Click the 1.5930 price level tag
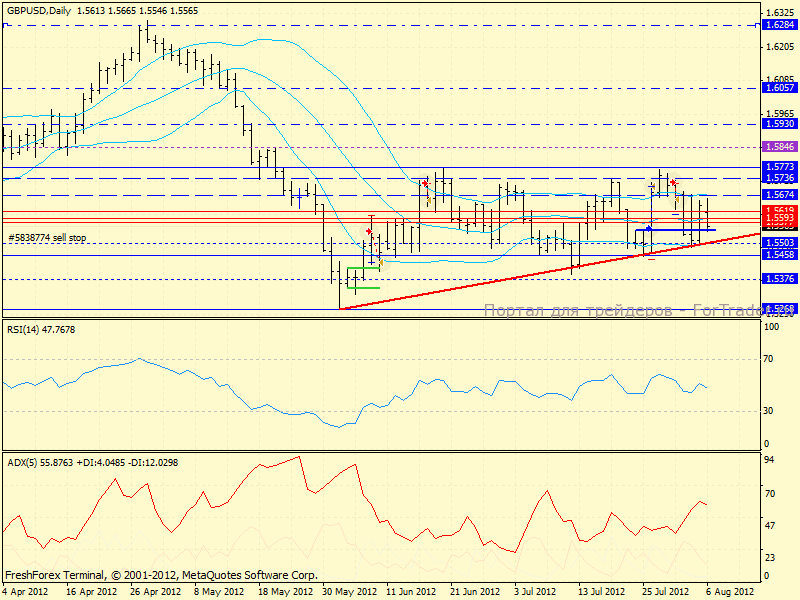This screenshot has height=600, width=800. coord(778,124)
